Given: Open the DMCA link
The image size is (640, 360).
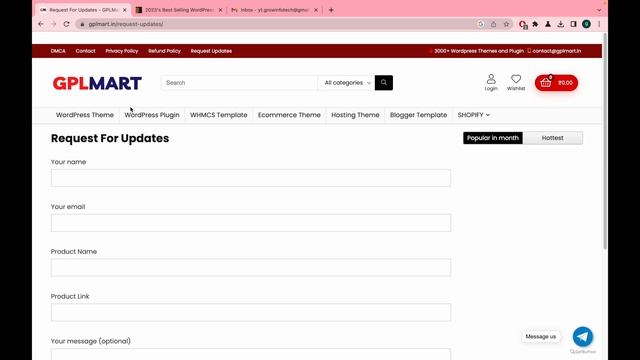Looking at the screenshot, I should [x=58, y=51].
